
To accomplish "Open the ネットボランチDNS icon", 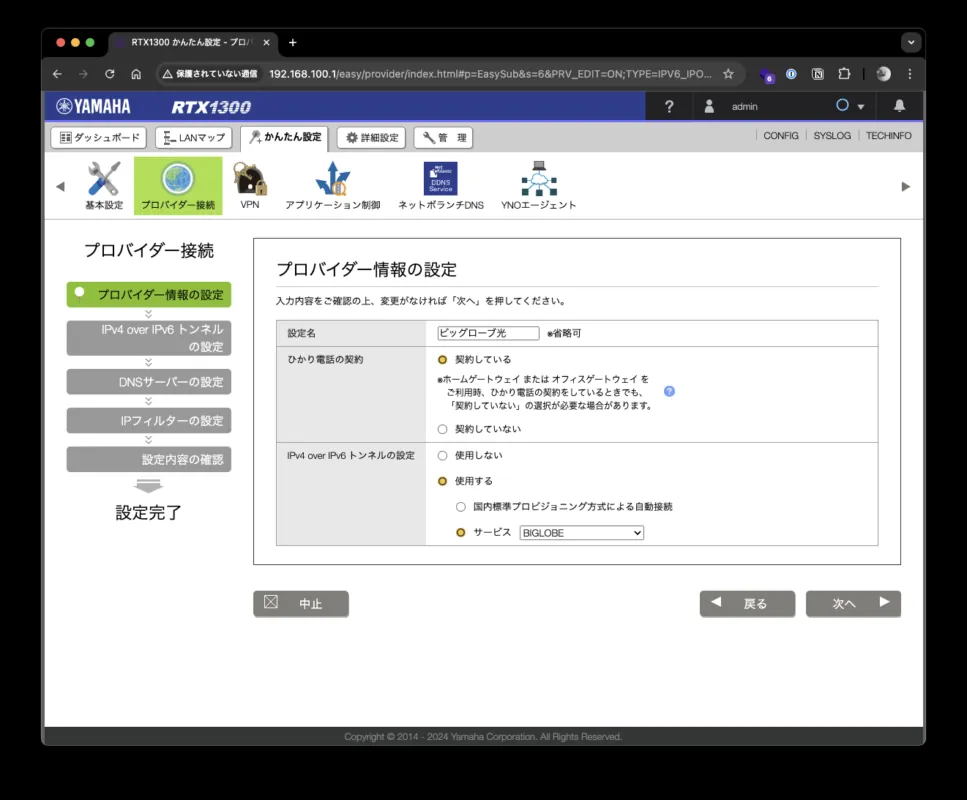I will (440, 180).
